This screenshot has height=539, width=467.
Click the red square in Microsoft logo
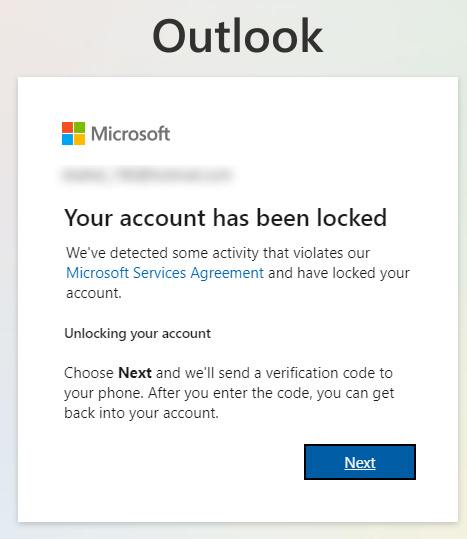coord(67,127)
